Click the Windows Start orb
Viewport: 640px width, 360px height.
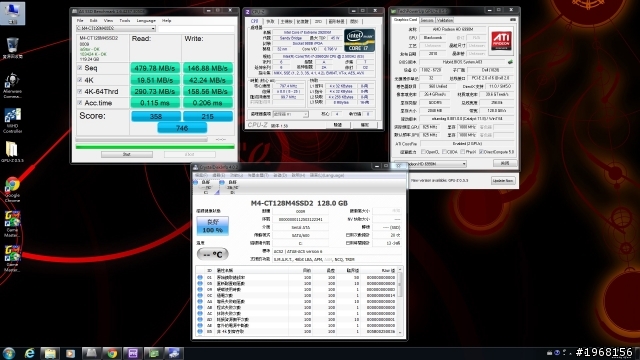tap(9, 353)
